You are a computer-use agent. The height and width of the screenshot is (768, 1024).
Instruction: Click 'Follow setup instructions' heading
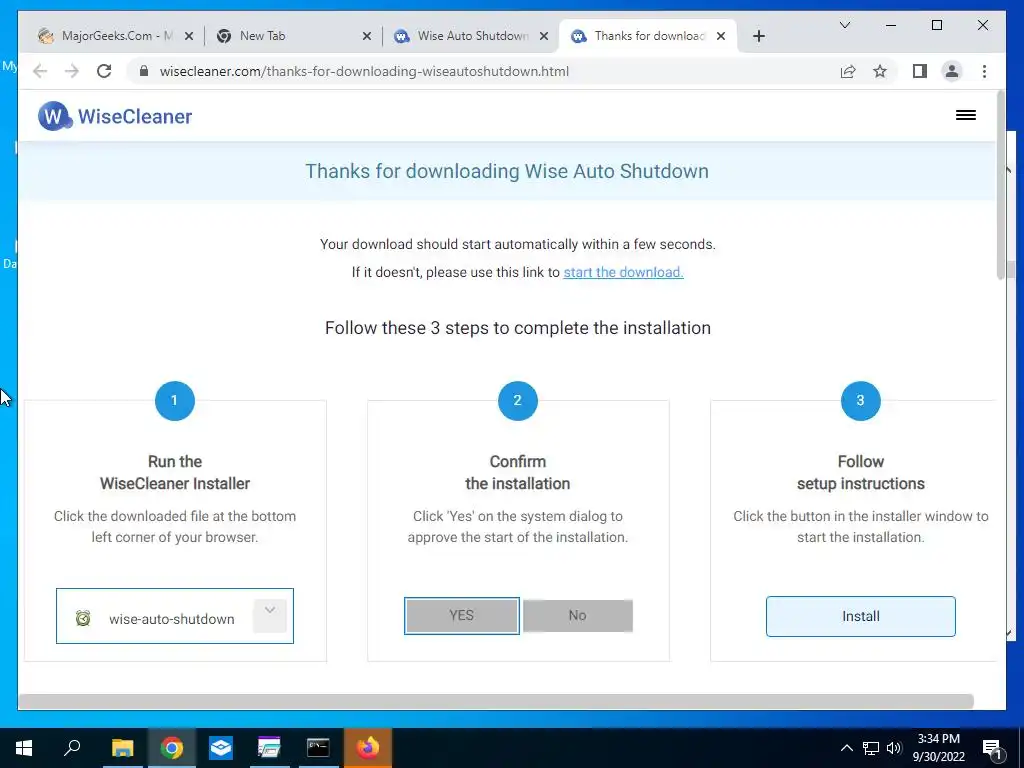point(860,472)
